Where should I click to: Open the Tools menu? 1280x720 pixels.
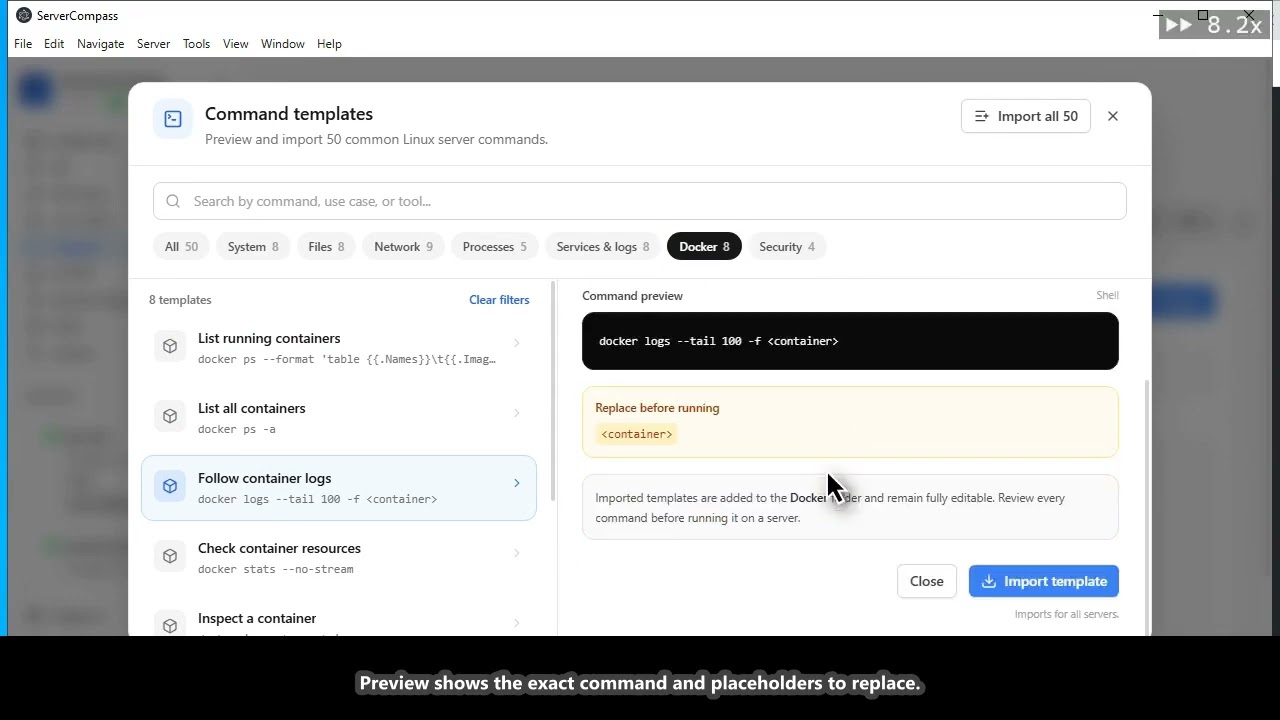197,44
